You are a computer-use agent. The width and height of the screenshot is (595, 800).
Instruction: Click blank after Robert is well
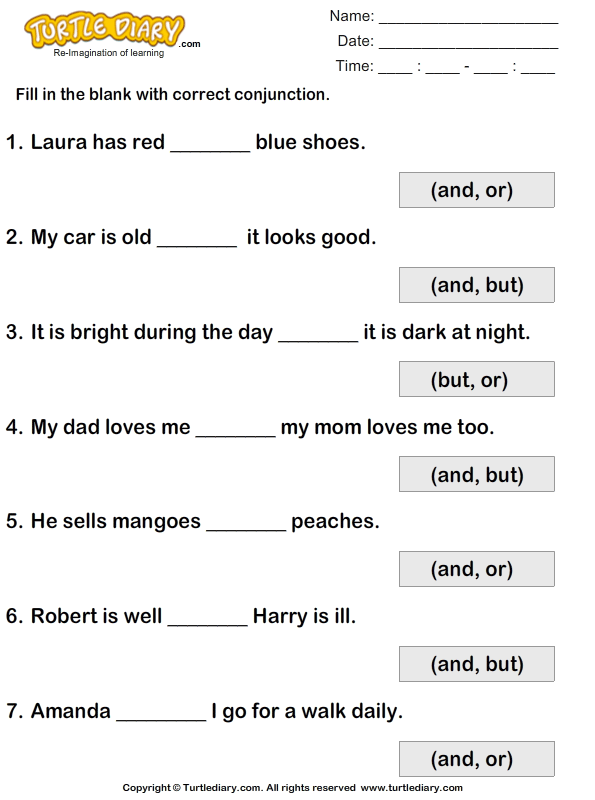(208, 624)
